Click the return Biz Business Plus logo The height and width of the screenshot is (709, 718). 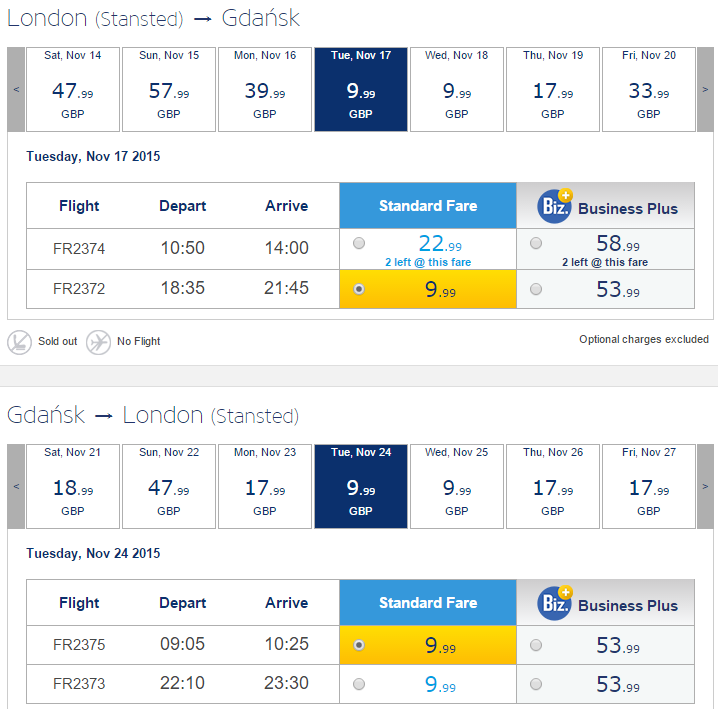555,603
